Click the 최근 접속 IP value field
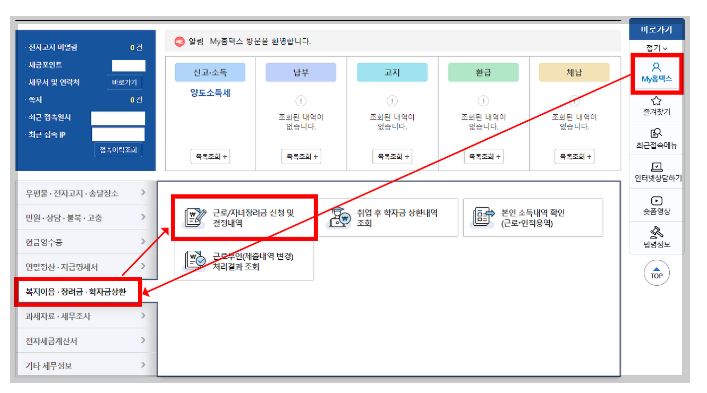Screen dimensions: 707x393 pyautogui.click(x=118, y=134)
